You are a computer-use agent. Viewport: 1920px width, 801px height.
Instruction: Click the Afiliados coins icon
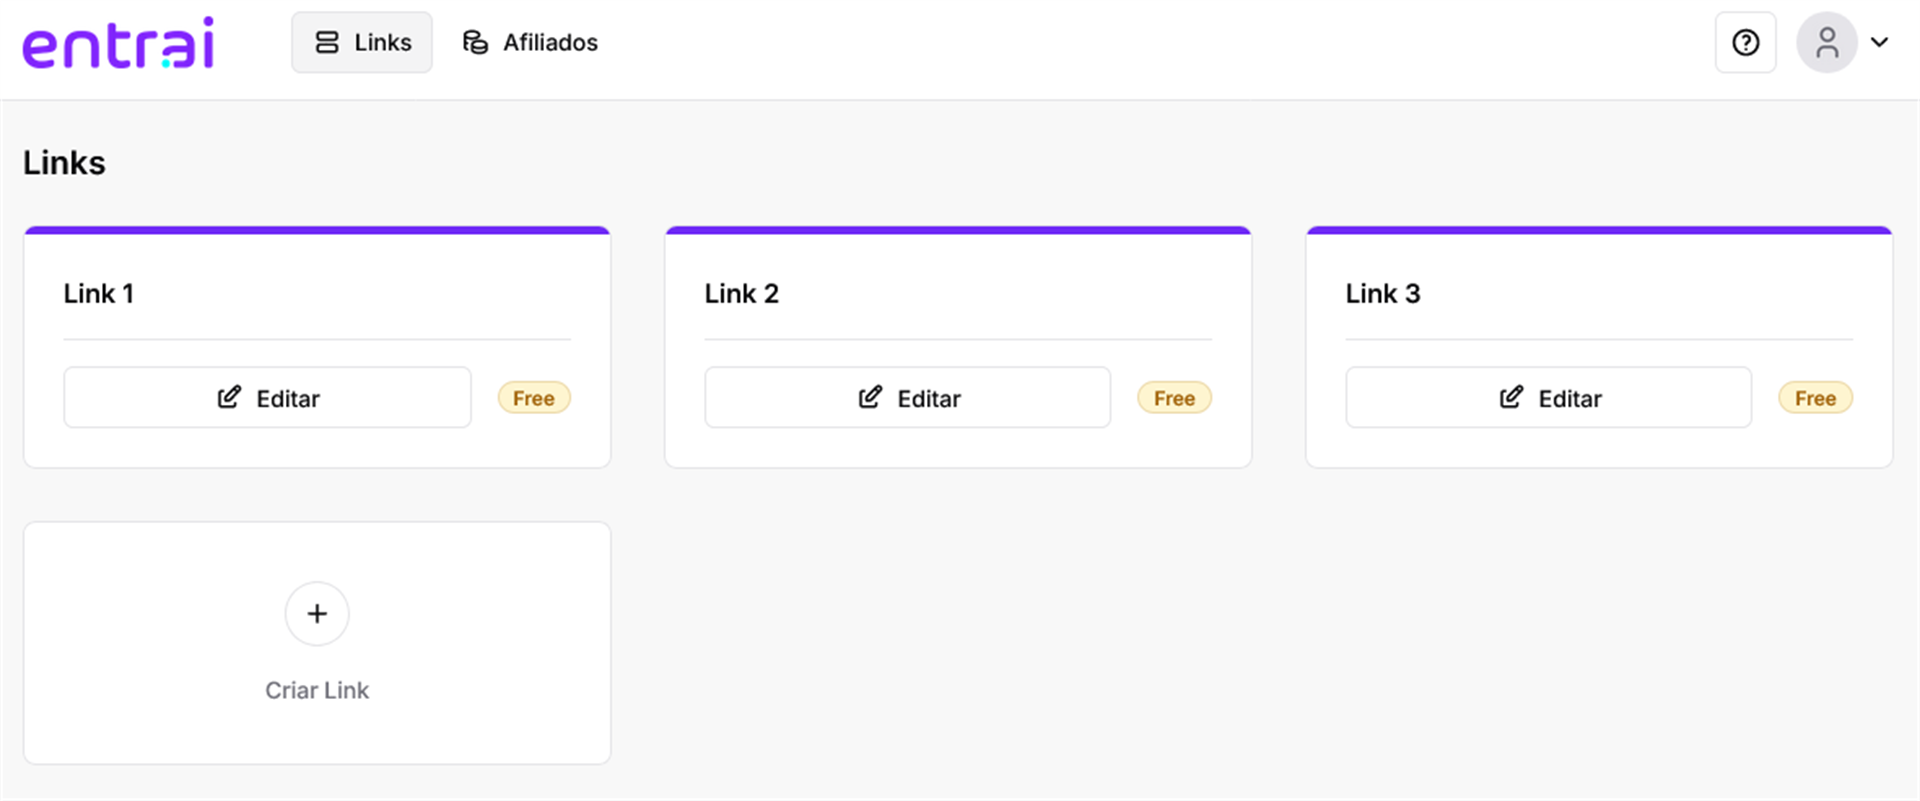[x=475, y=43]
